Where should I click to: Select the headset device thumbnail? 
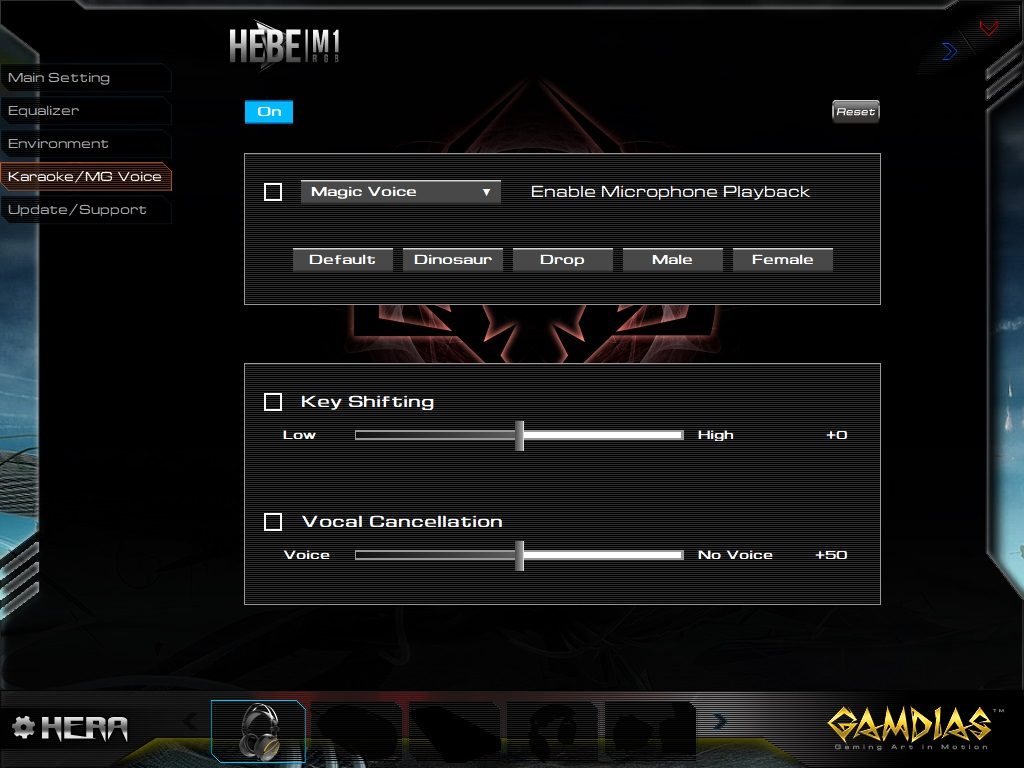(258, 732)
